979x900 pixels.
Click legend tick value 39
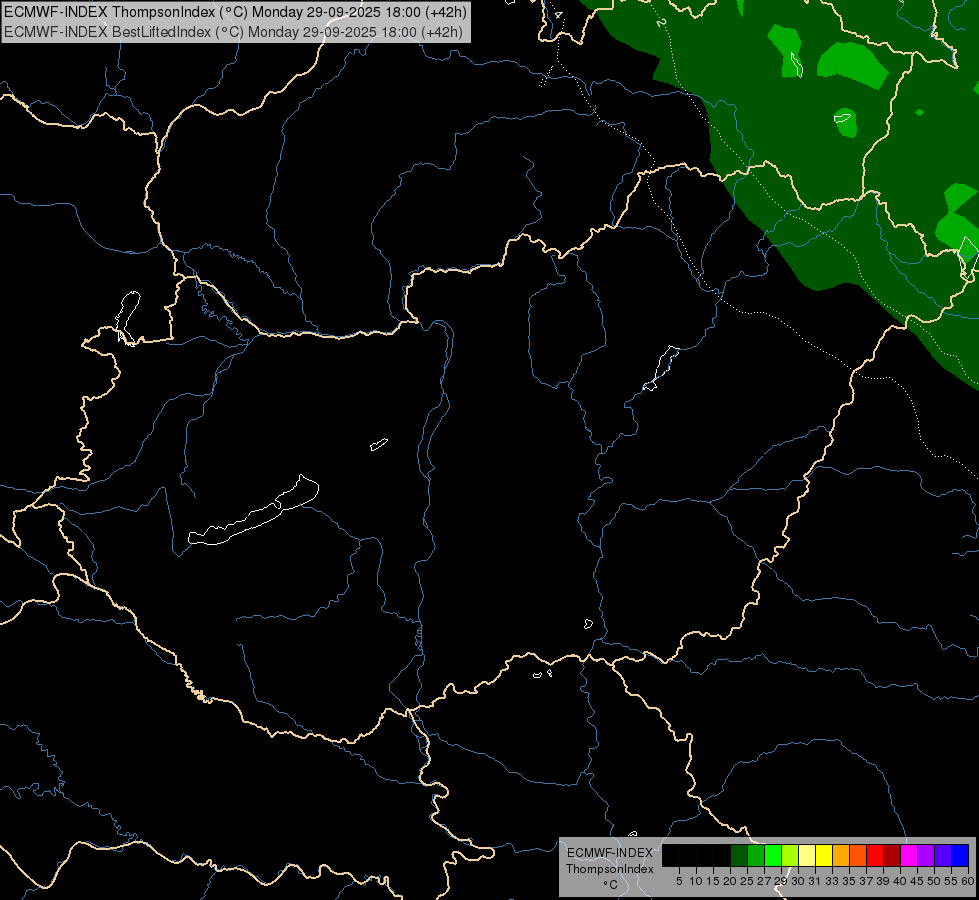coord(883,881)
